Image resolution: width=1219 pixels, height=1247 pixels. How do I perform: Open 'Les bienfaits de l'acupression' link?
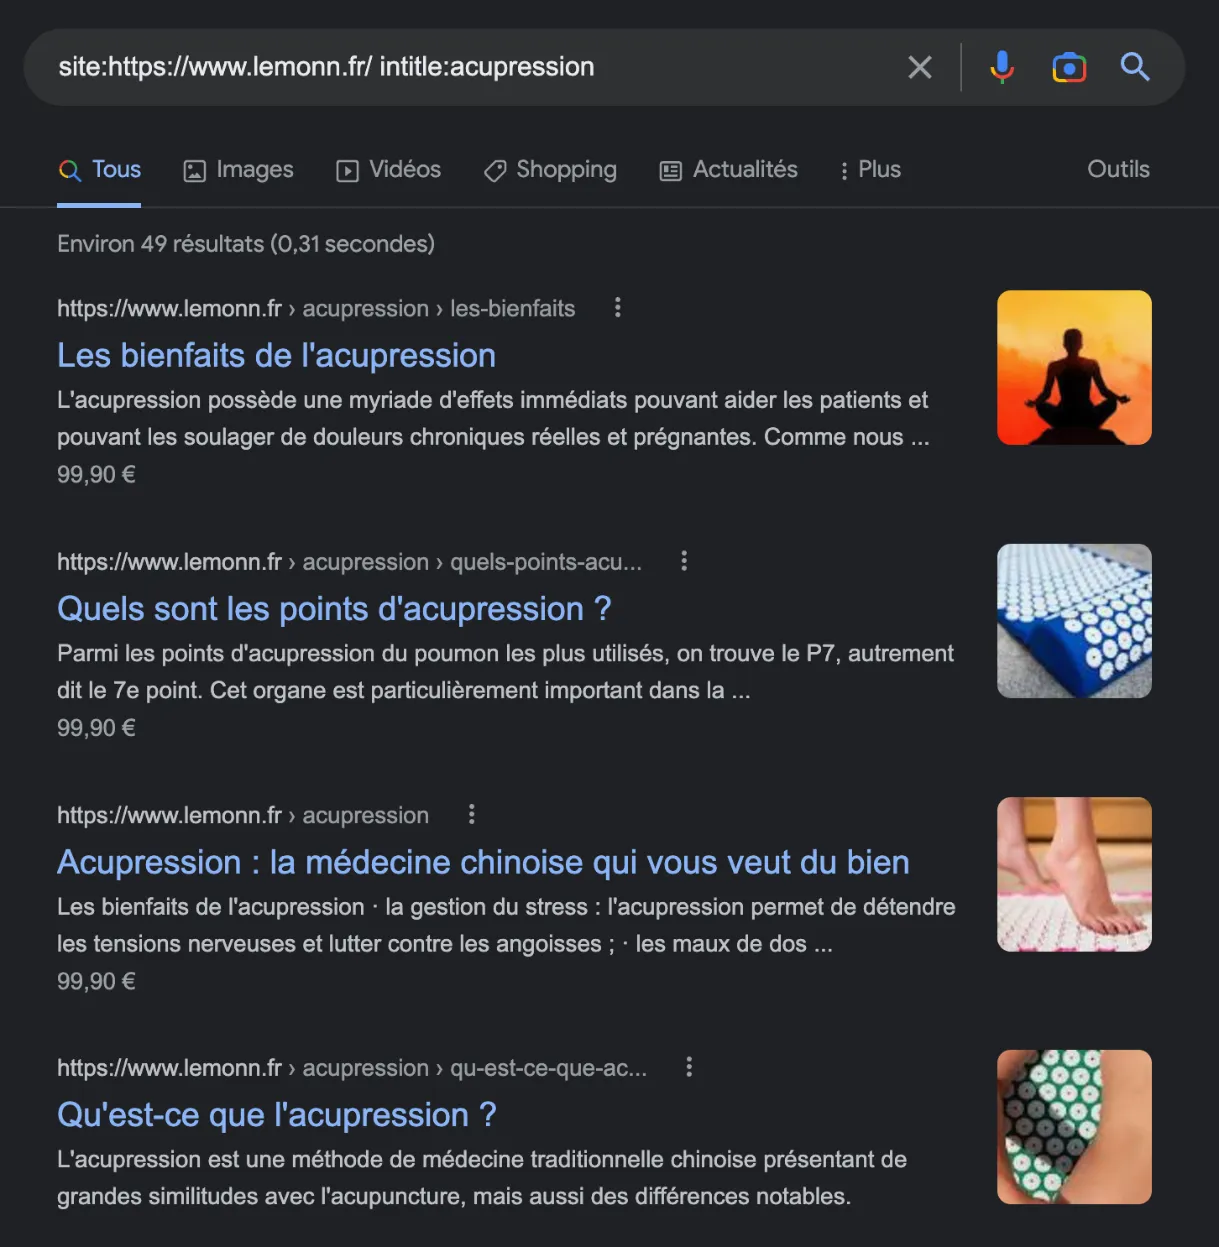click(x=276, y=356)
